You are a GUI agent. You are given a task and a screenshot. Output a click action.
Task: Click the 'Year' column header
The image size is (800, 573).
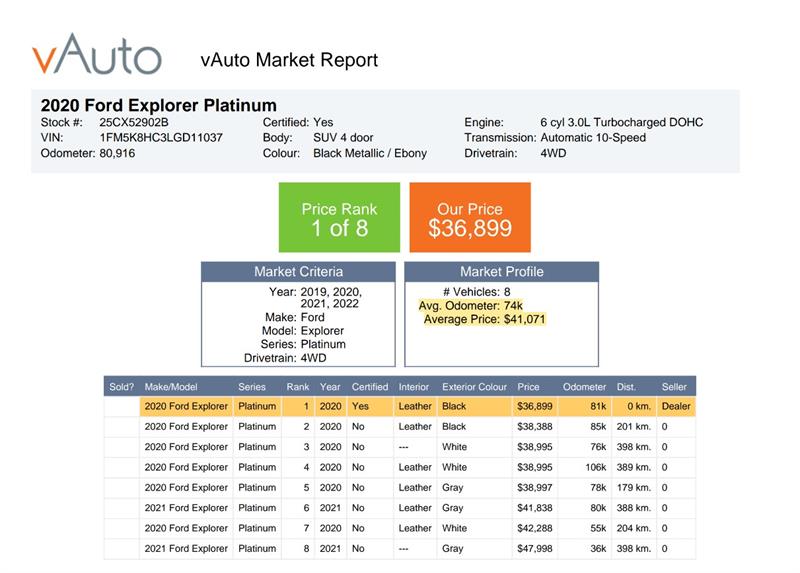[330, 387]
